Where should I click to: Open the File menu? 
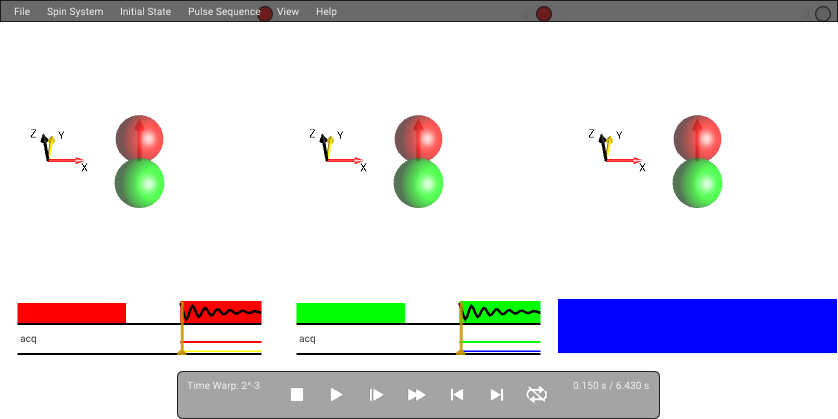tap(22, 11)
